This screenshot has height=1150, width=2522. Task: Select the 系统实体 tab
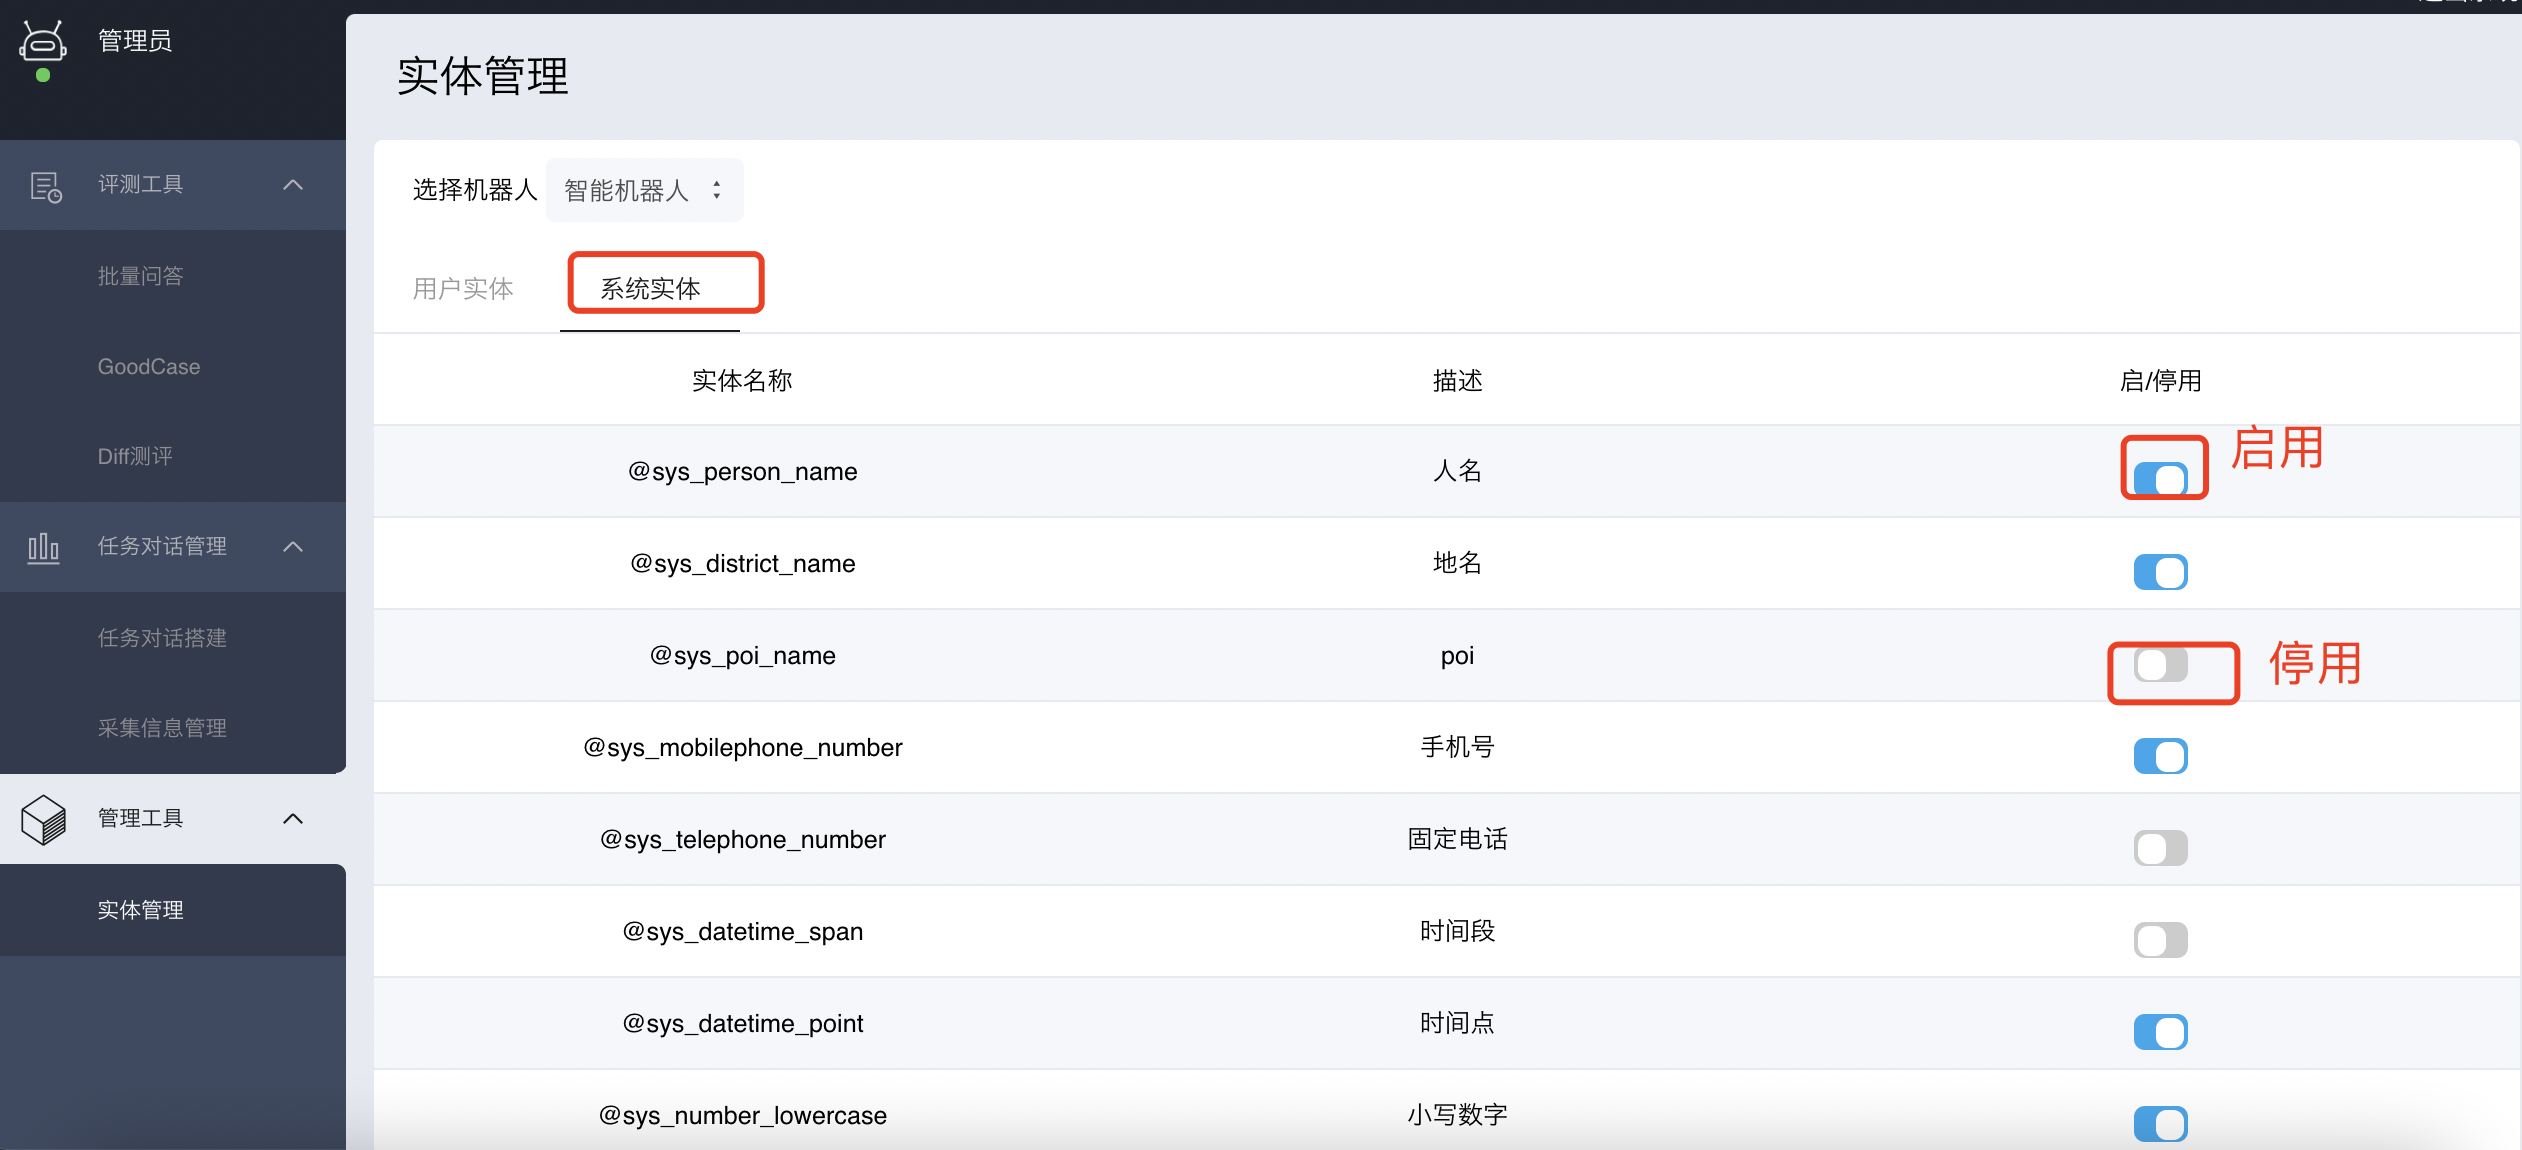[650, 289]
